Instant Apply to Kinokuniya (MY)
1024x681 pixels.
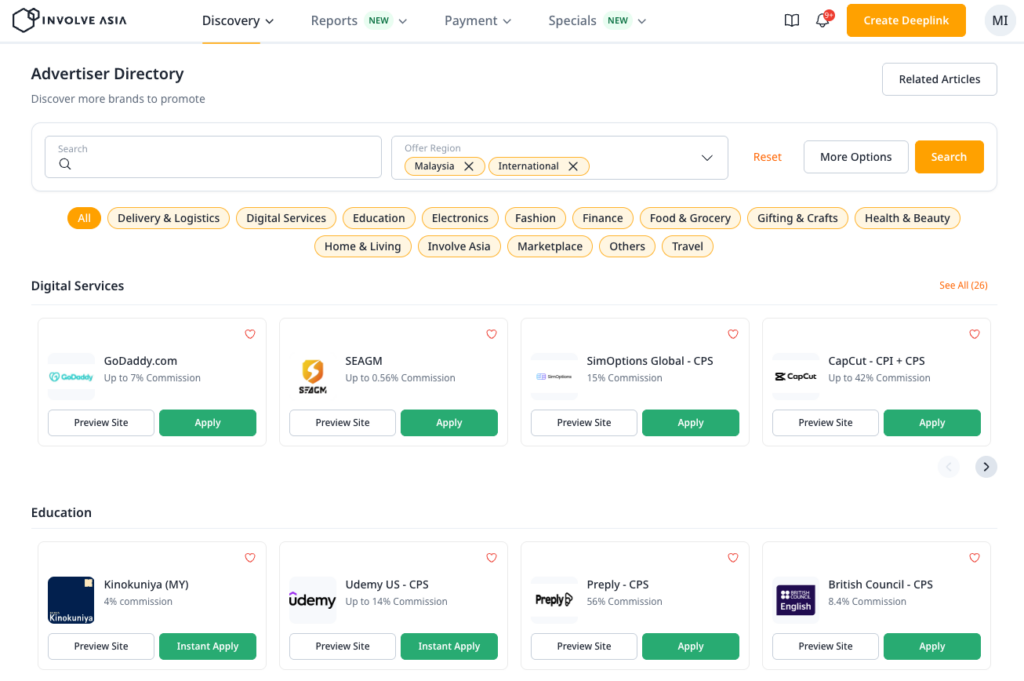click(208, 646)
